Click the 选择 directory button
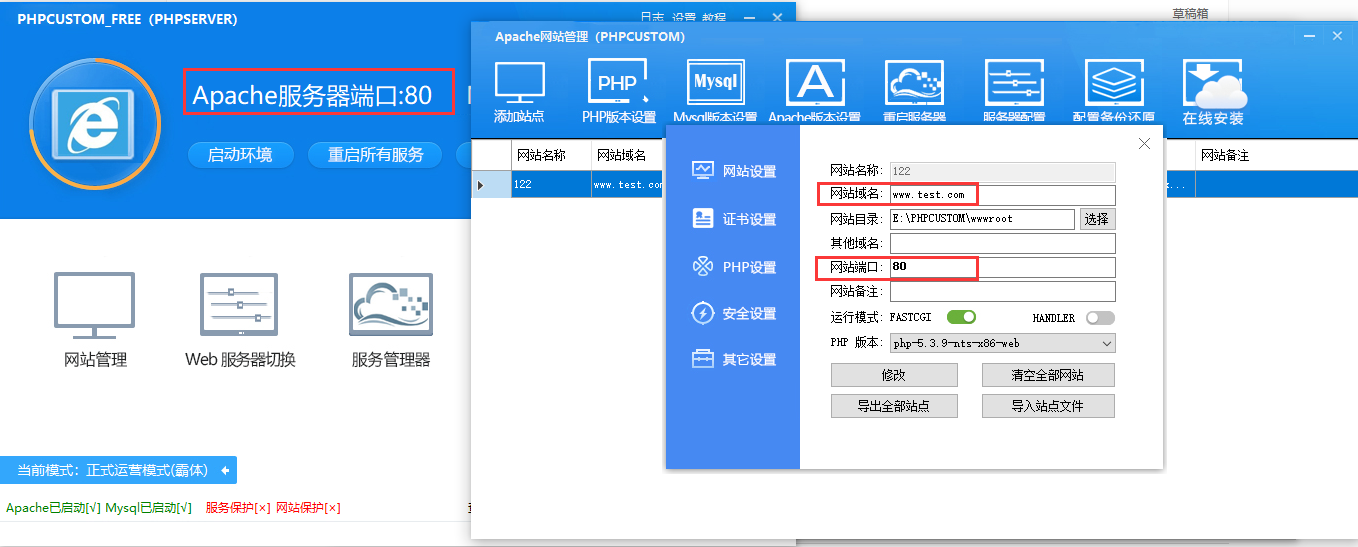1358x547 pixels. pos(1097,219)
